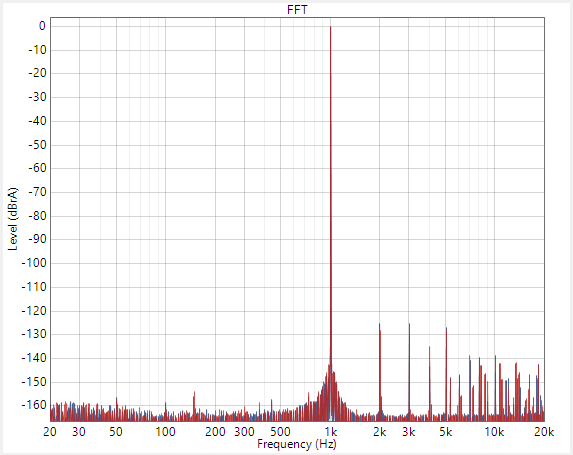Click the 500 Hz tick label

(x=280, y=432)
